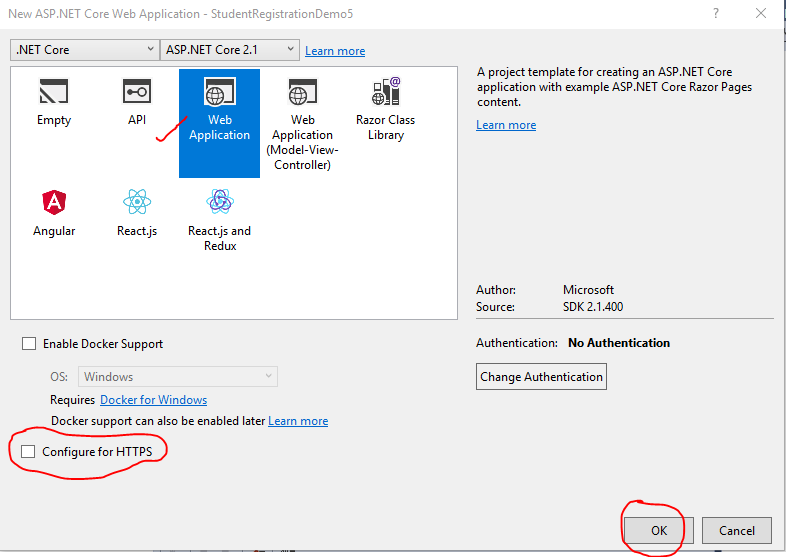786x557 pixels.
Task: Click the dialog title StudentRegistrationDemo5 text
Action: tap(282, 14)
